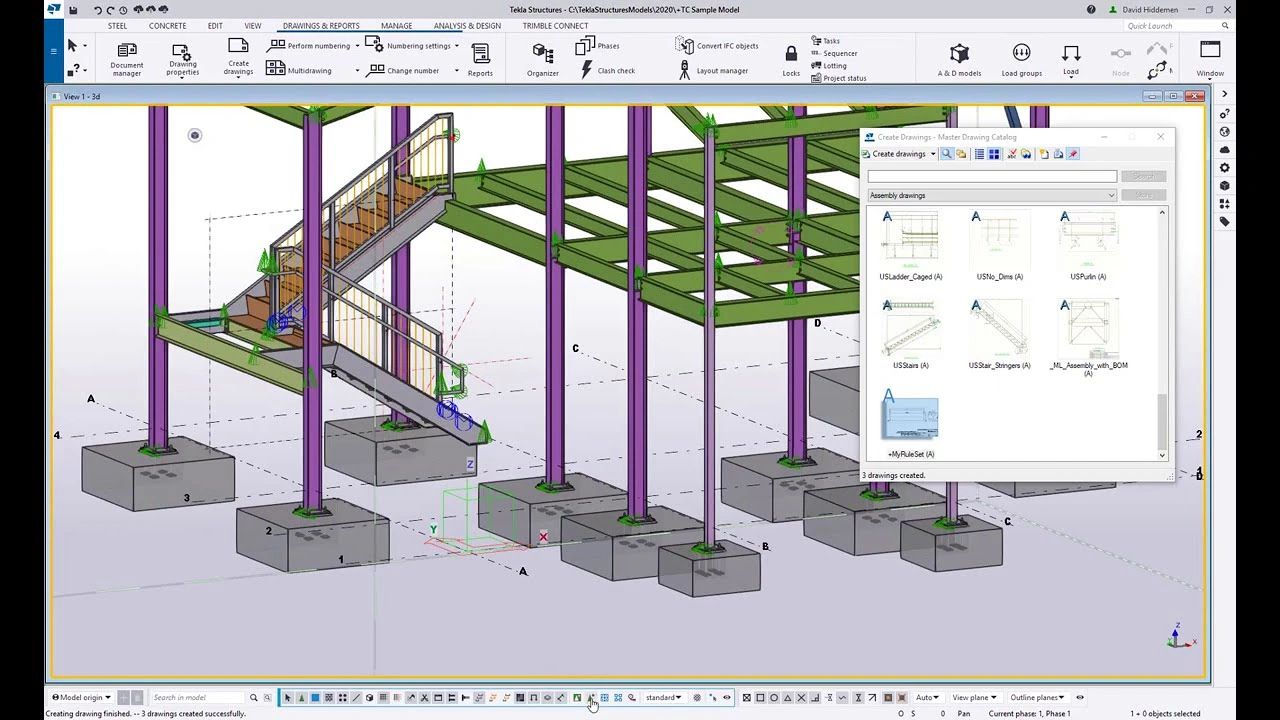1280x720 pixels.
Task: Open the Assembly drawings dropdown
Action: point(1112,194)
